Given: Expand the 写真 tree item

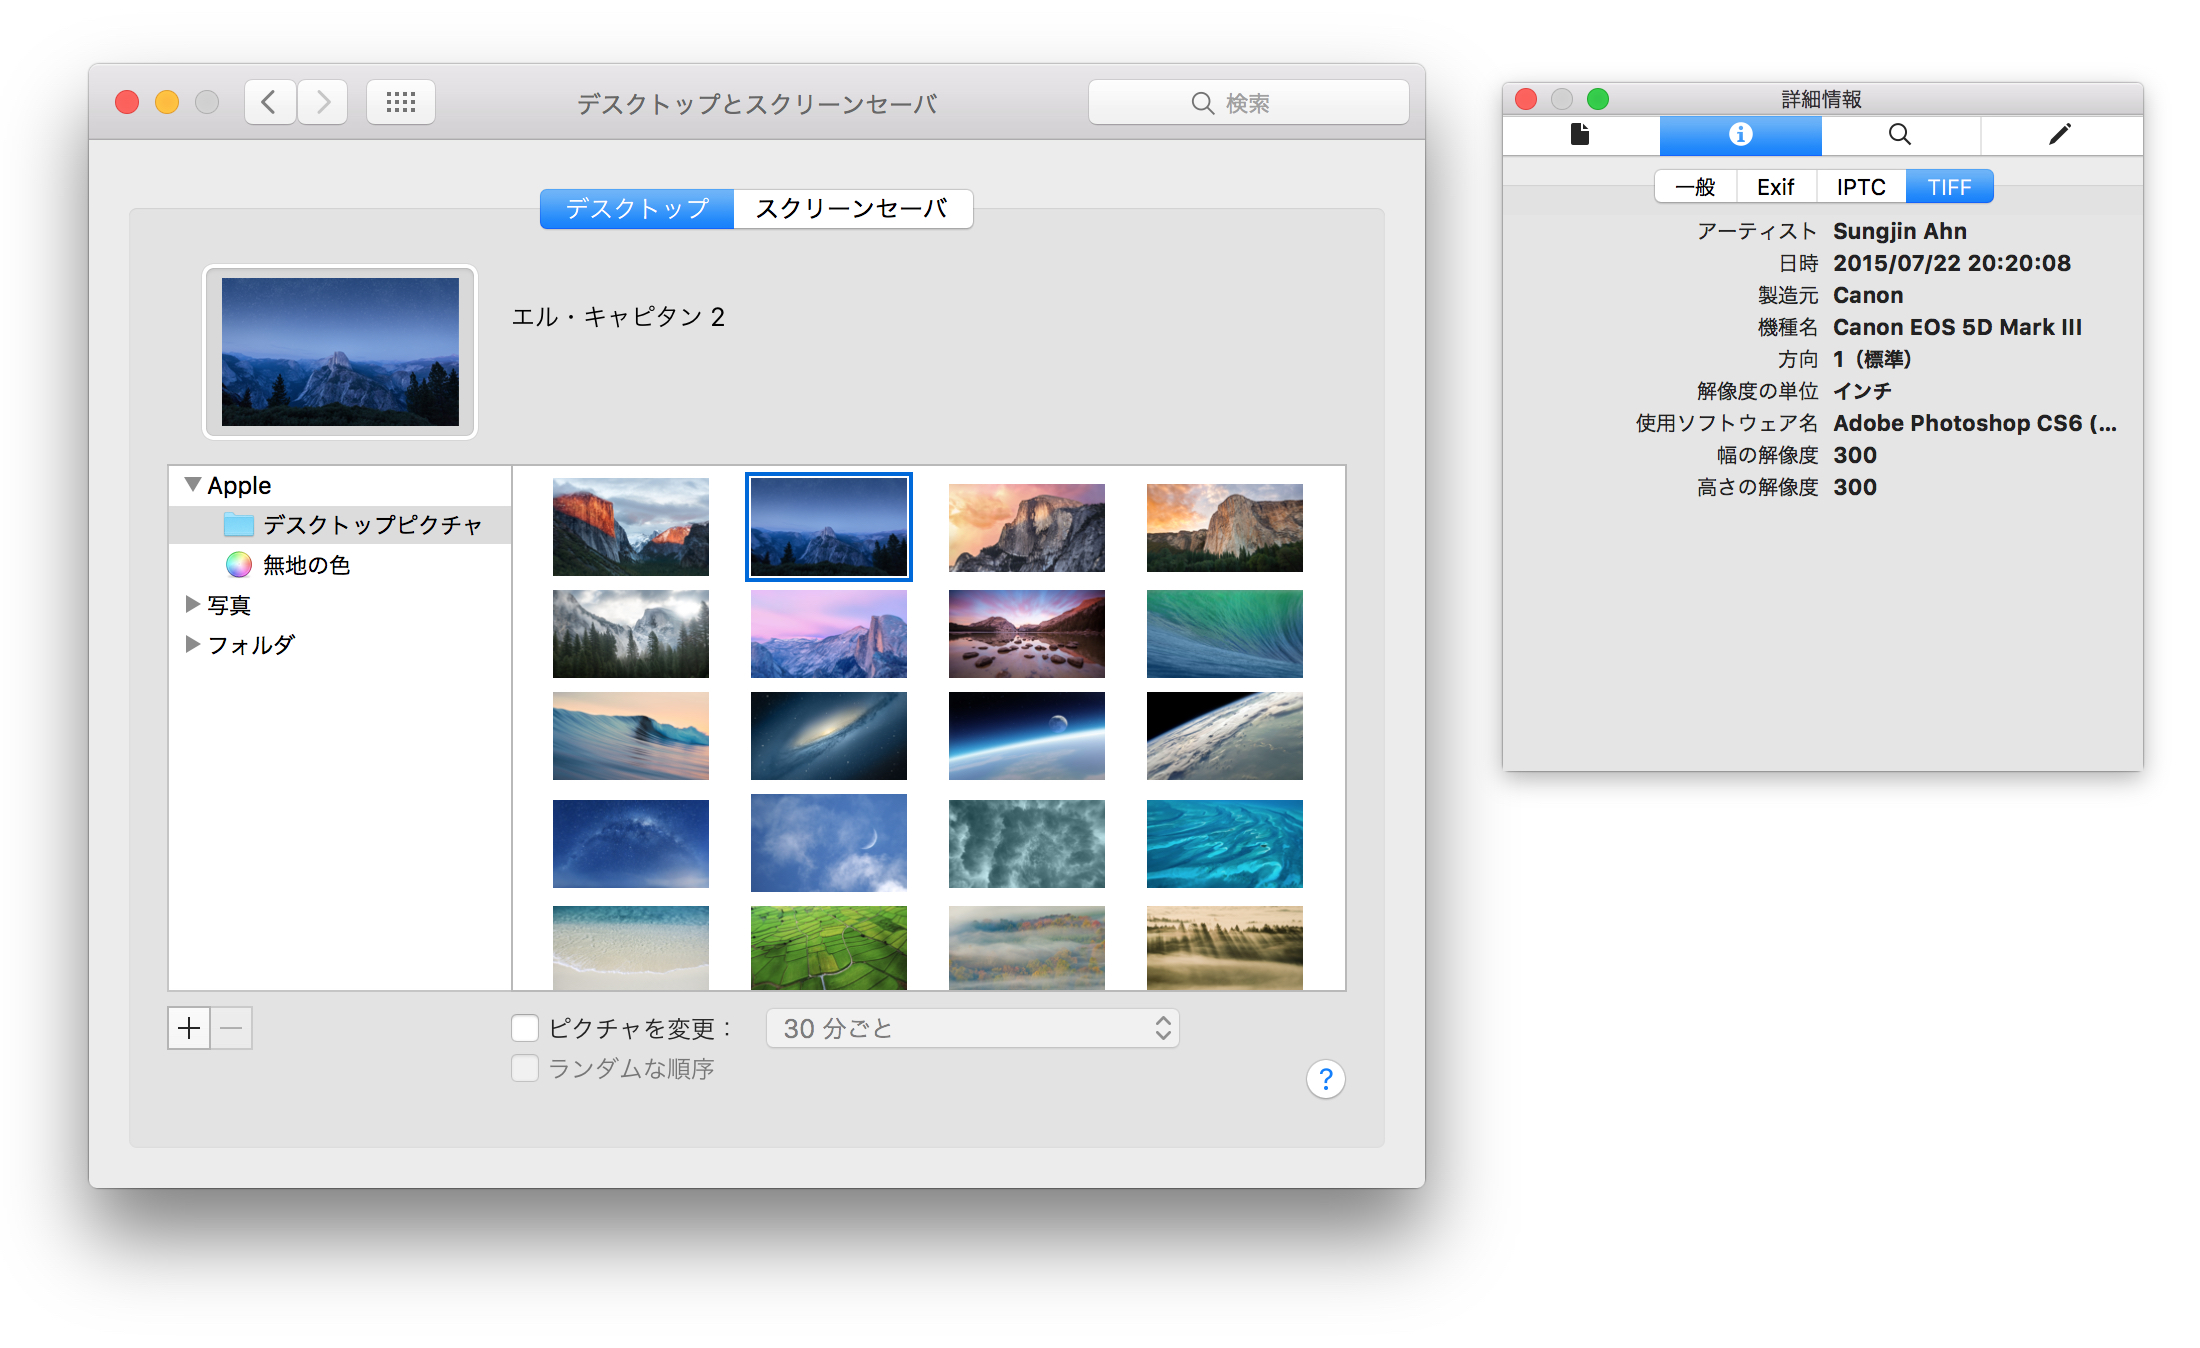Looking at the screenshot, I should [x=192, y=604].
